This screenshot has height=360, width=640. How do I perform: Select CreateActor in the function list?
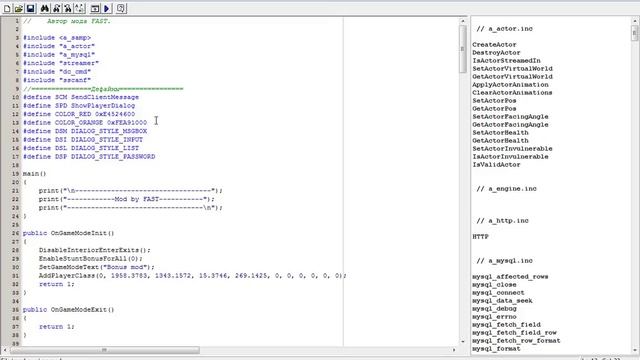pyautogui.click(x=494, y=44)
